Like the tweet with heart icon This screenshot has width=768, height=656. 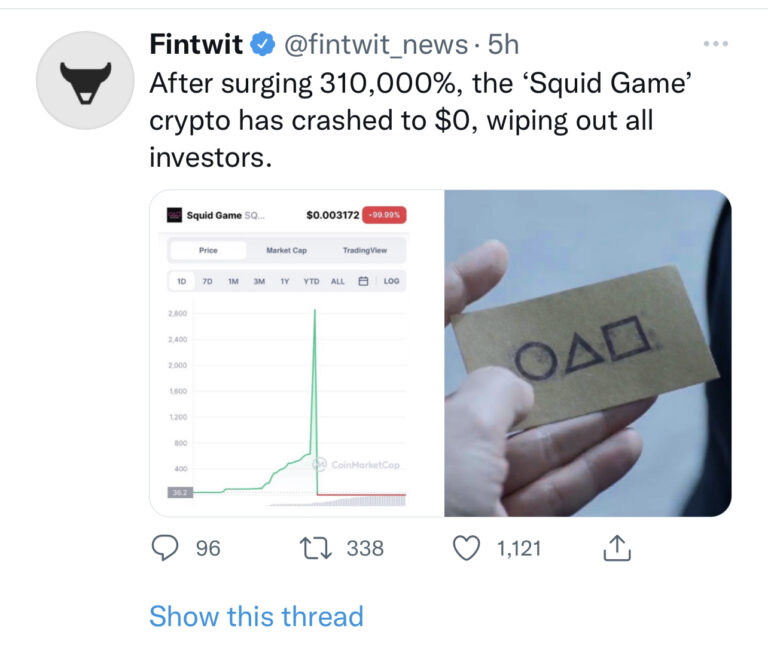[467, 548]
